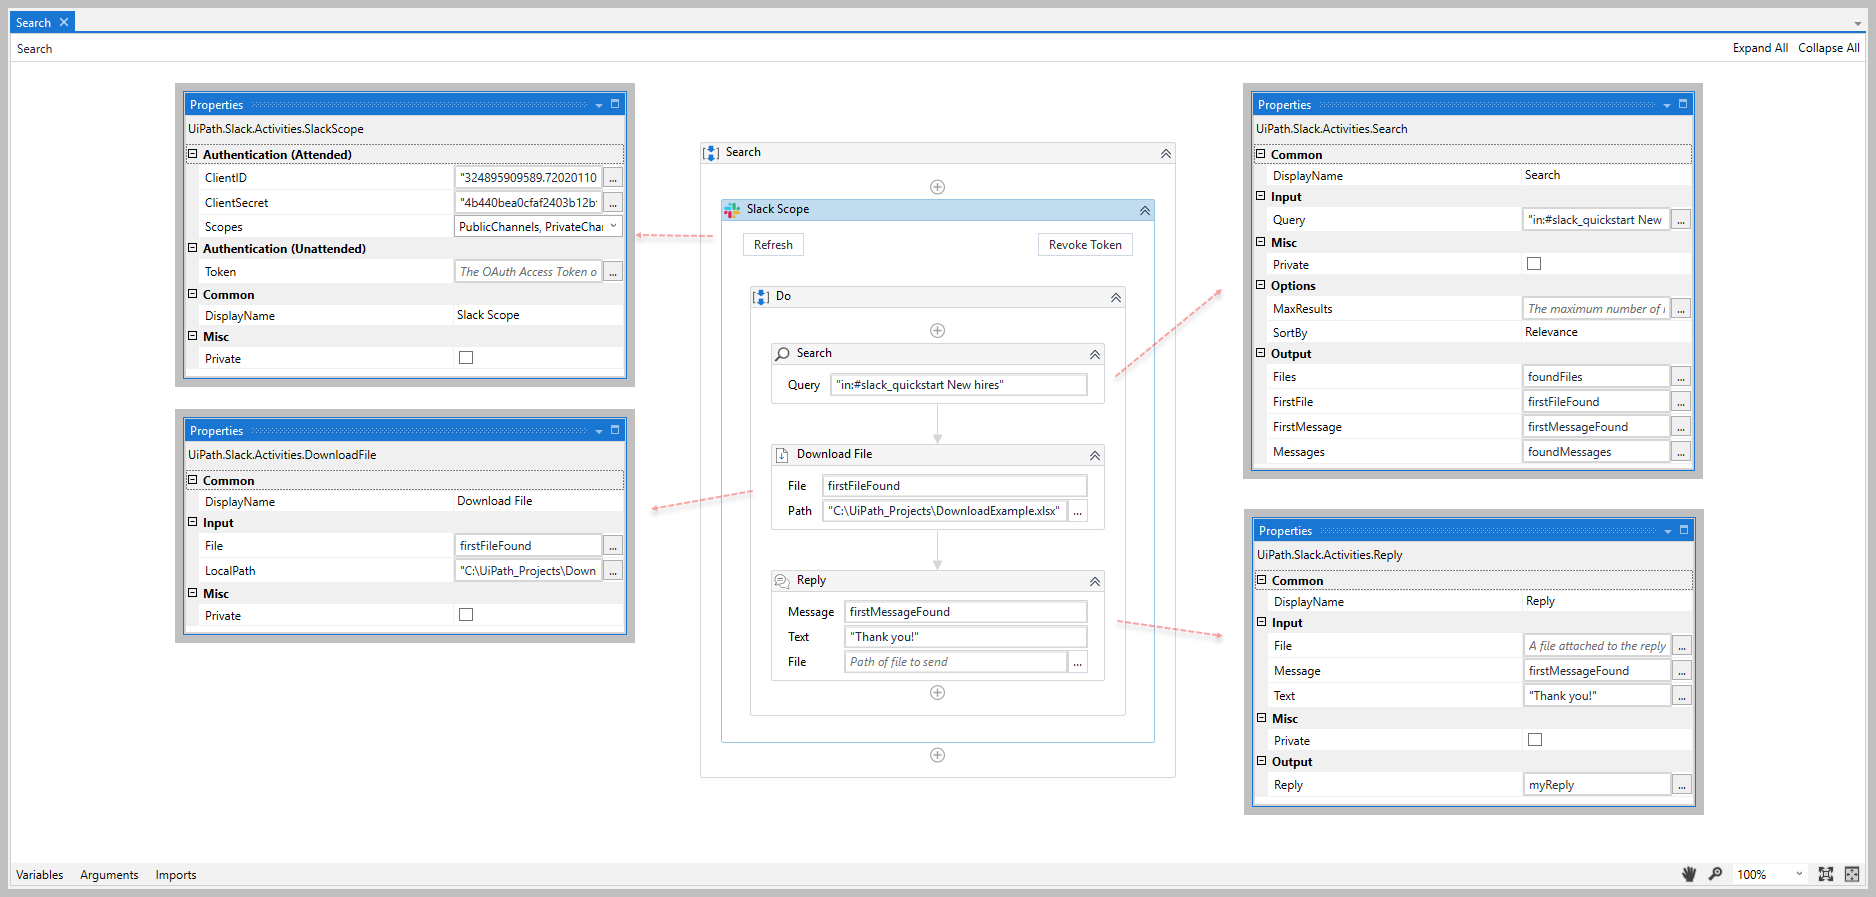The image size is (1876, 897).
Task: Click Collapse All
Action: tap(1829, 48)
